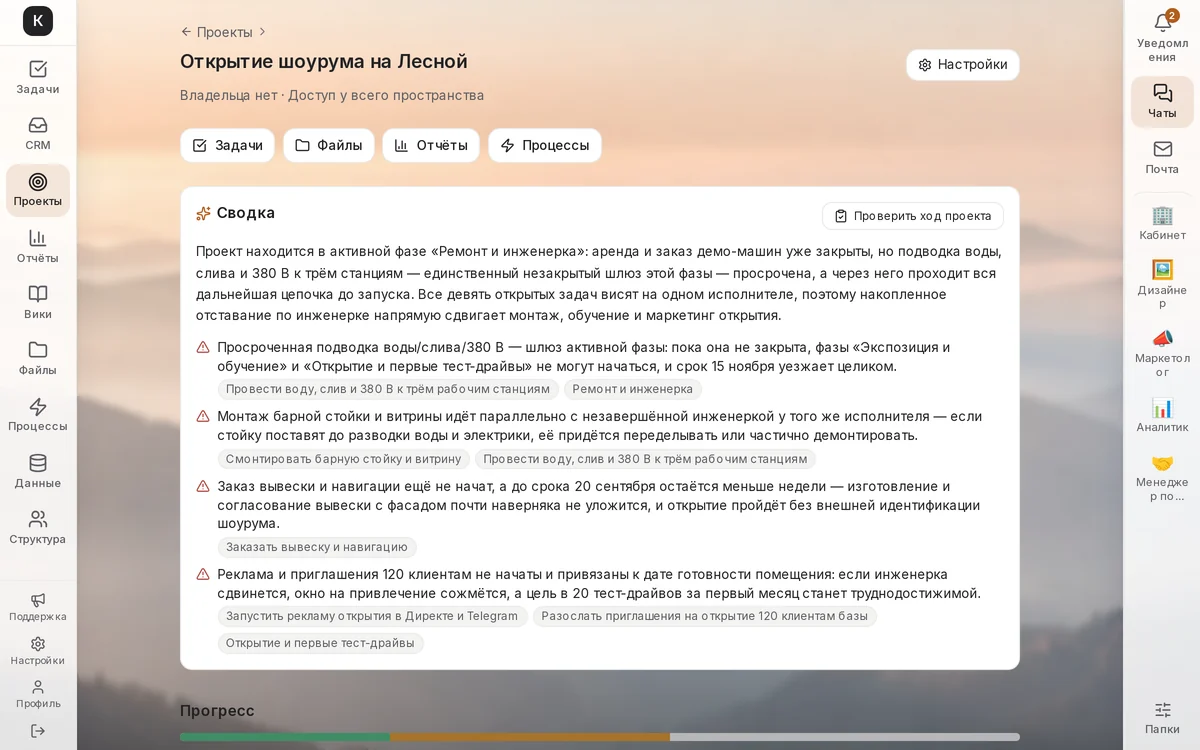
Task: Click the project title Открытие шоурума на Лесной
Action: click(324, 61)
